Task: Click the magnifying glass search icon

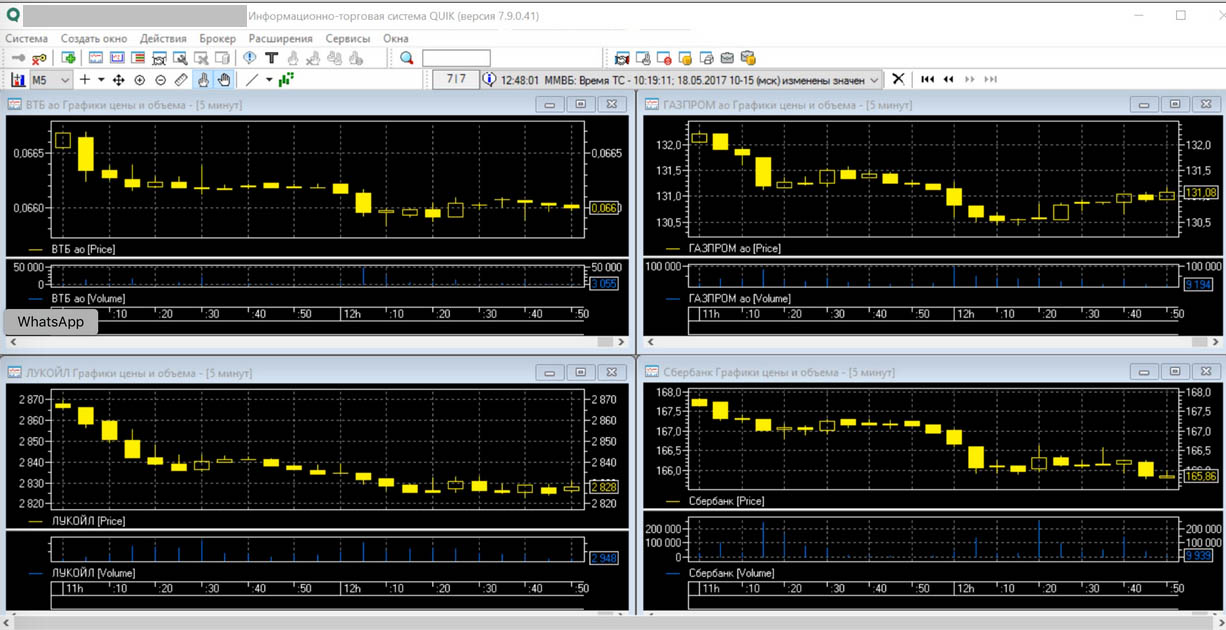Action: [407, 58]
